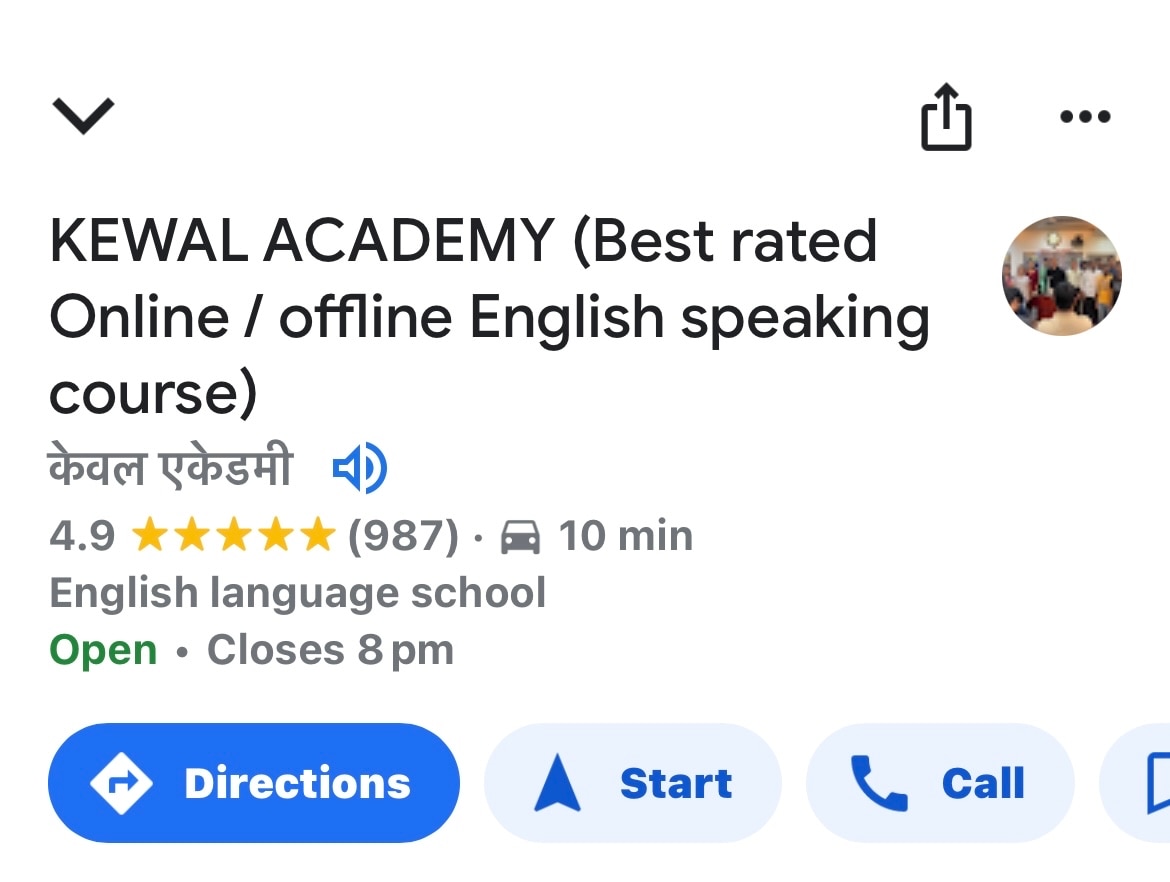Open the (987) reviews count
The width and height of the screenshot is (1170, 882).
tap(402, 536)
